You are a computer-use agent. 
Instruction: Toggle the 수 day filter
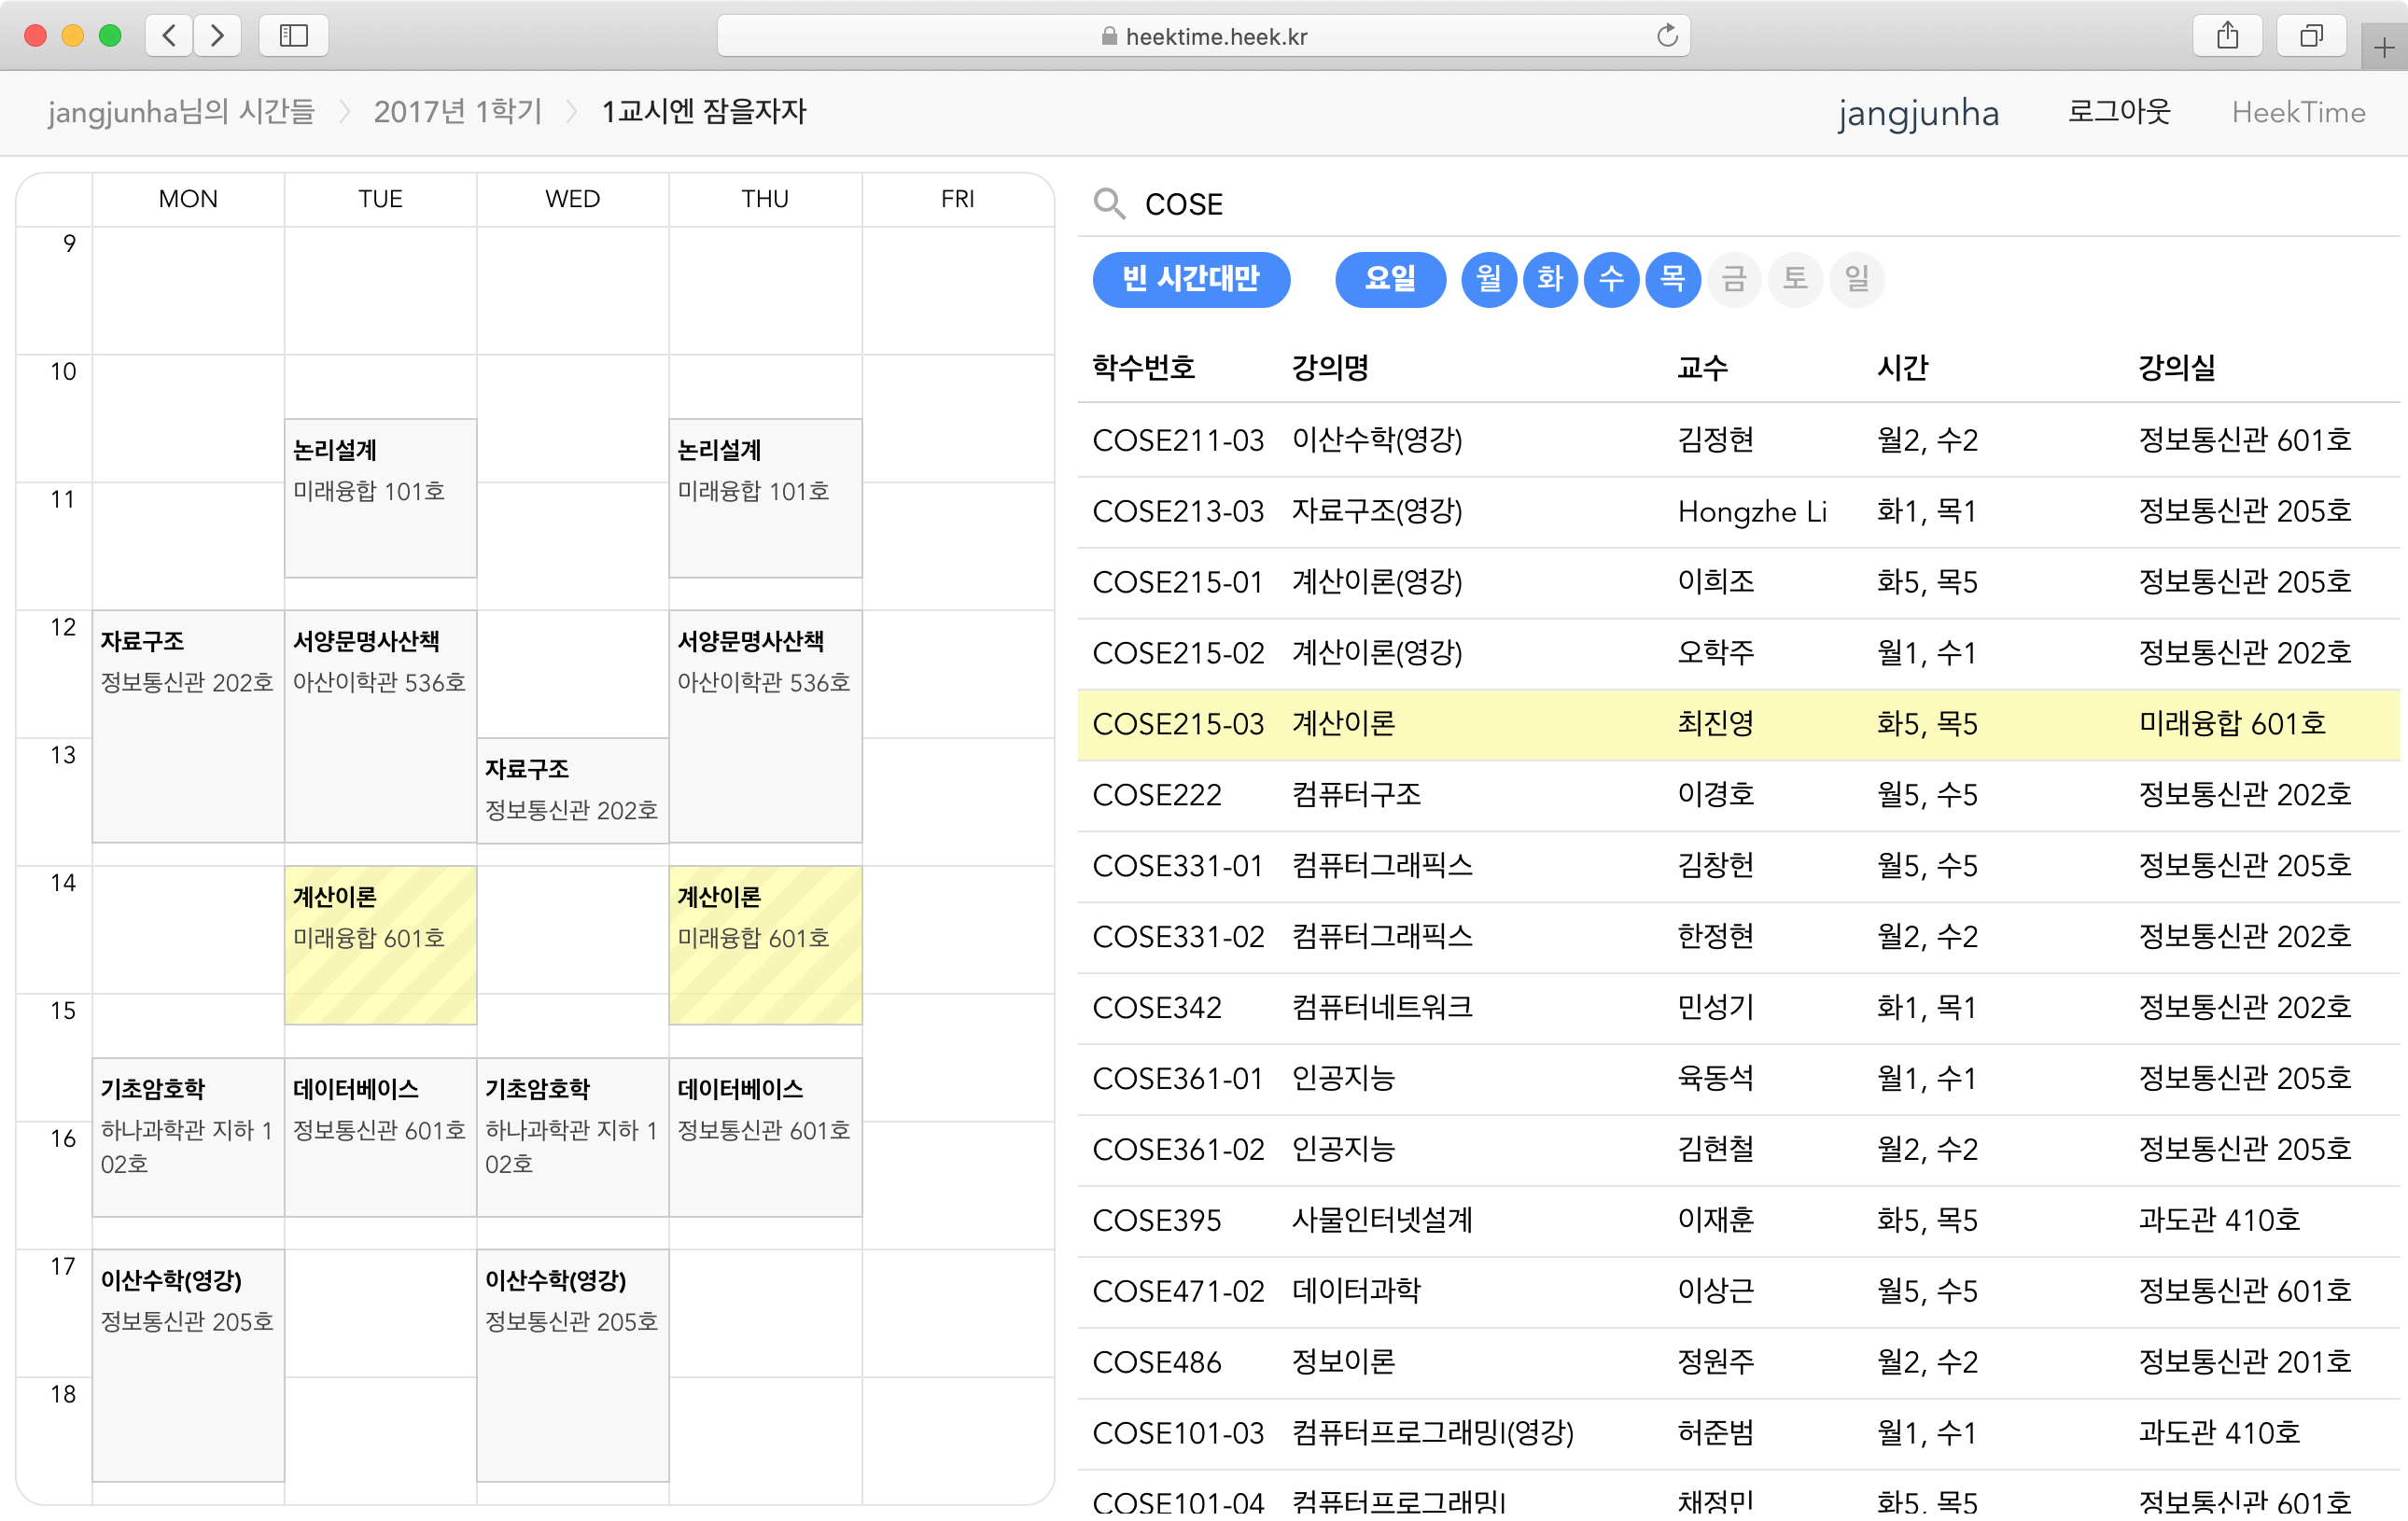click(x=1611, y=279)
